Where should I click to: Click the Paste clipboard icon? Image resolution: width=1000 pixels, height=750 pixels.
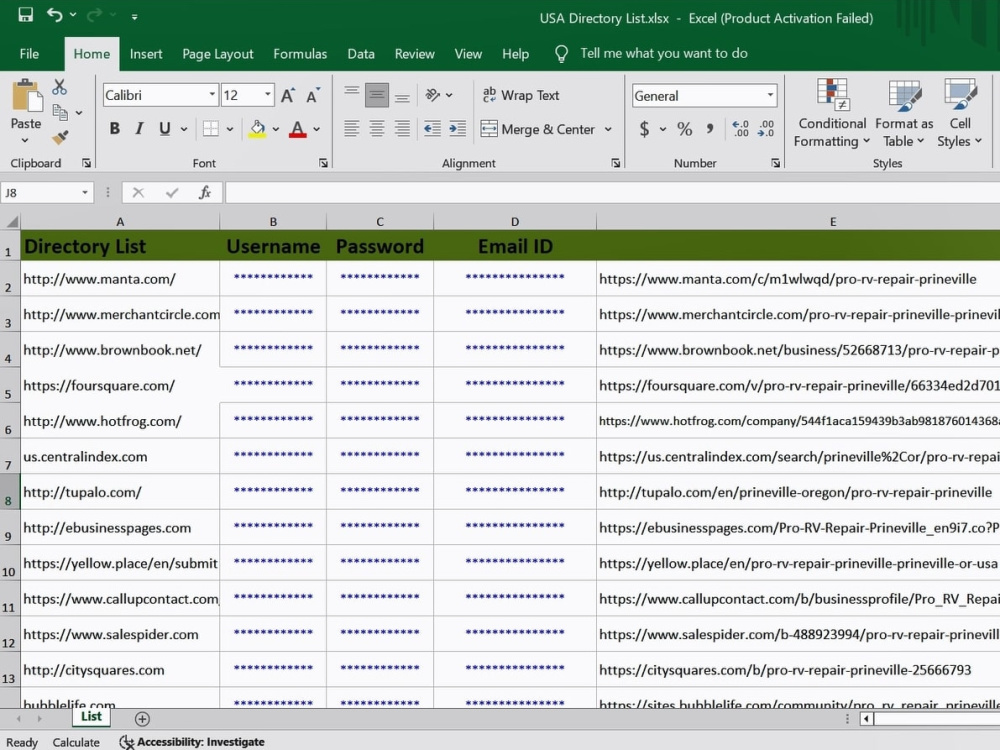click(x=26, y=96)
